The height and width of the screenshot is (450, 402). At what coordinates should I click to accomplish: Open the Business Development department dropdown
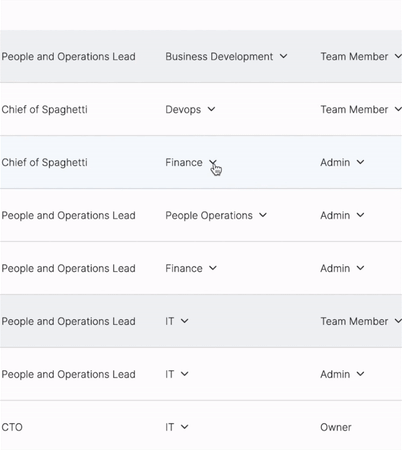coord(226,56)
